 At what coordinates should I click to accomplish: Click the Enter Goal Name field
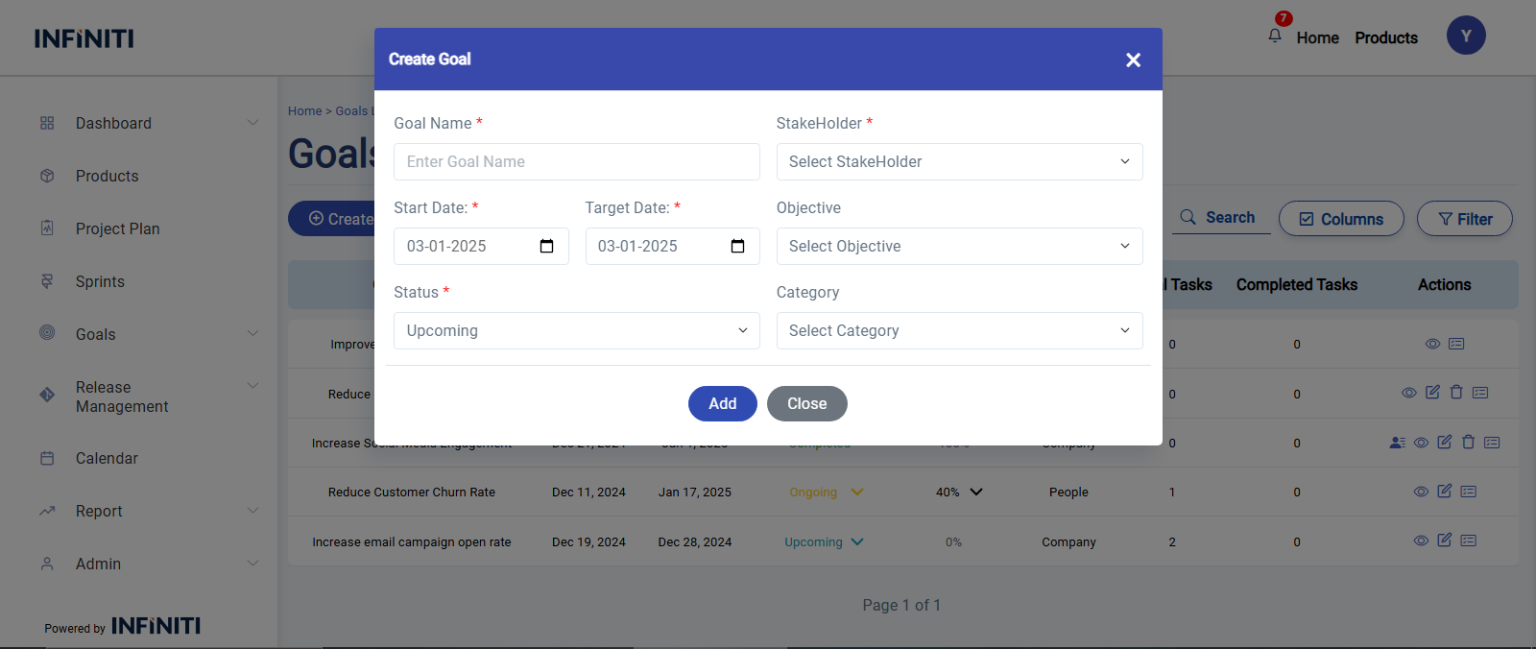coord(576,162)
